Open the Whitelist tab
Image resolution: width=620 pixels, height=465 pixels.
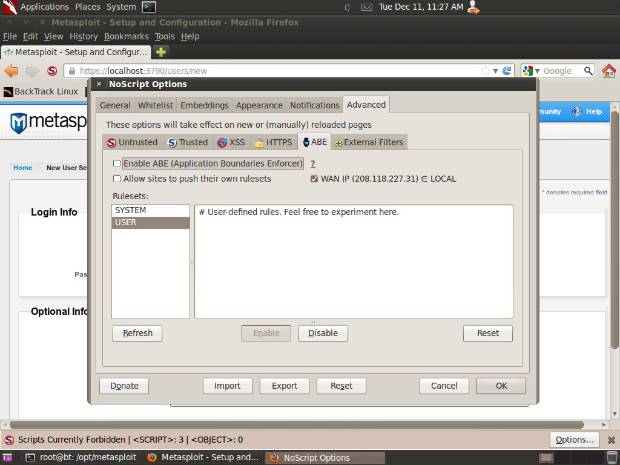[x=155, y=105]
